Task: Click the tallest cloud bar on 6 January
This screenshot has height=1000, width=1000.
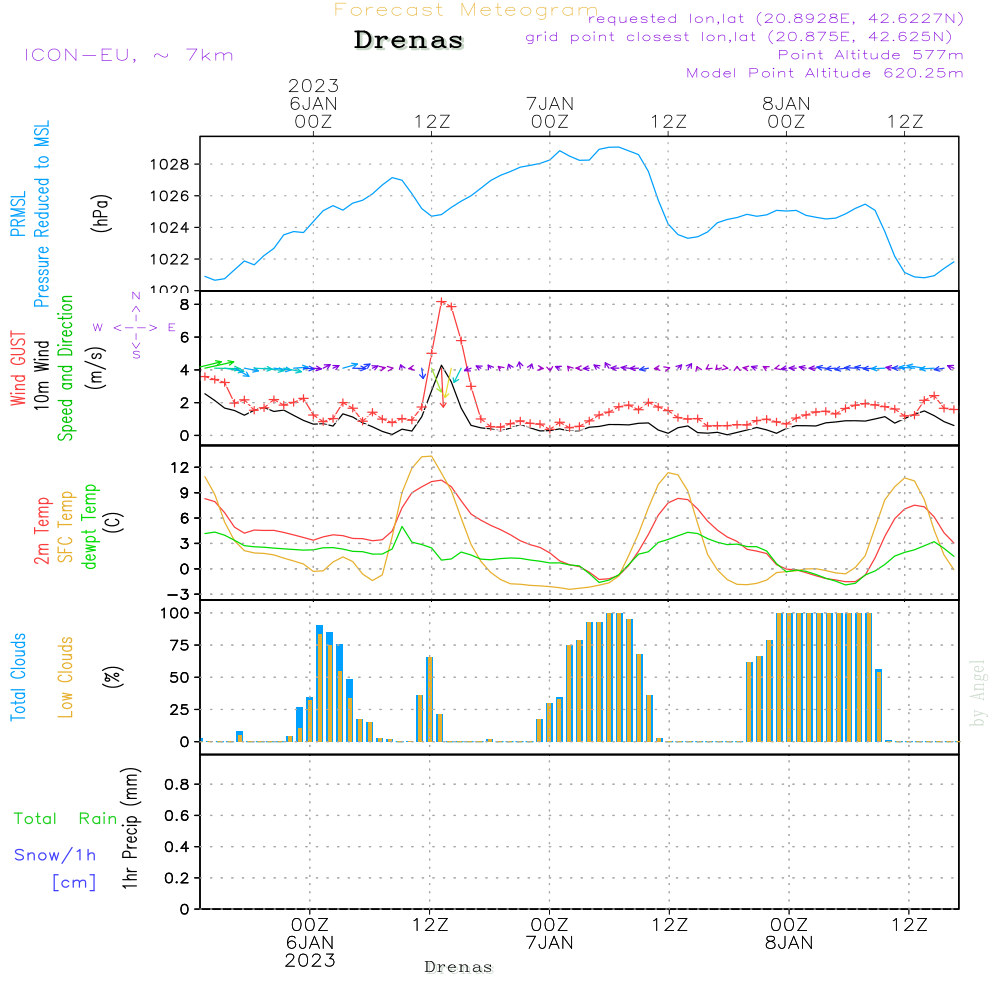Action: 320,683
